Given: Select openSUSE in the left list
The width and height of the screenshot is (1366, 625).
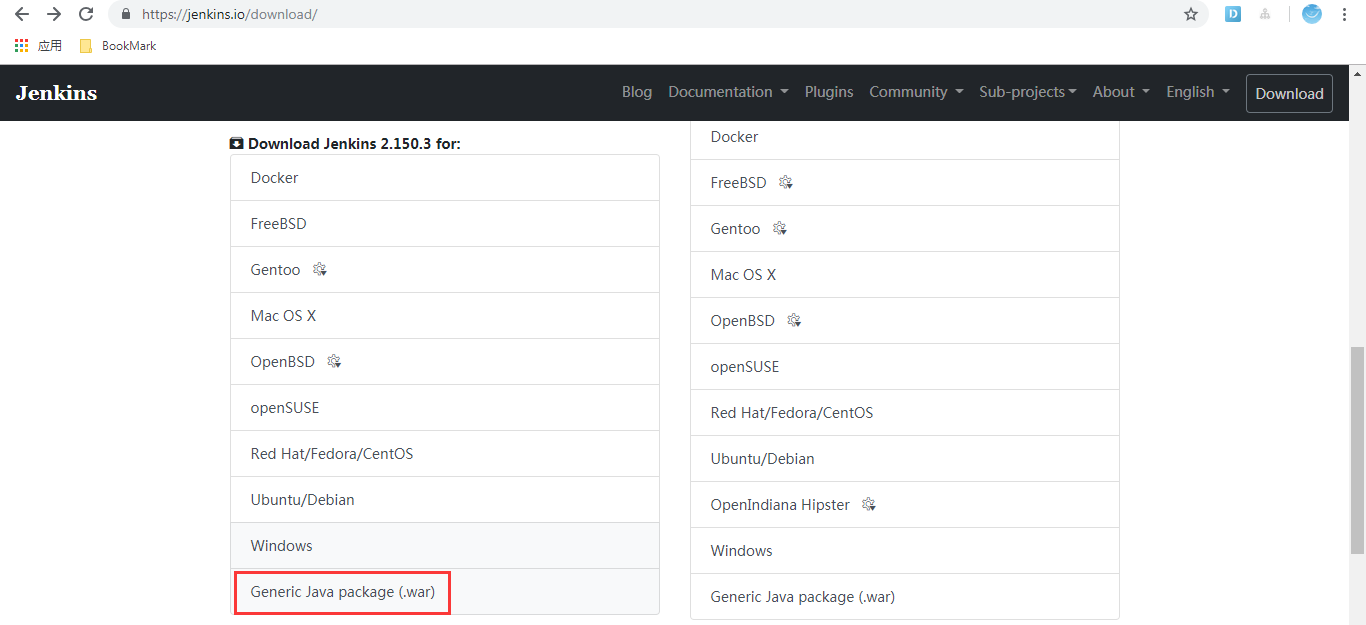Looking at the screenshot, I should coord(445,408).
